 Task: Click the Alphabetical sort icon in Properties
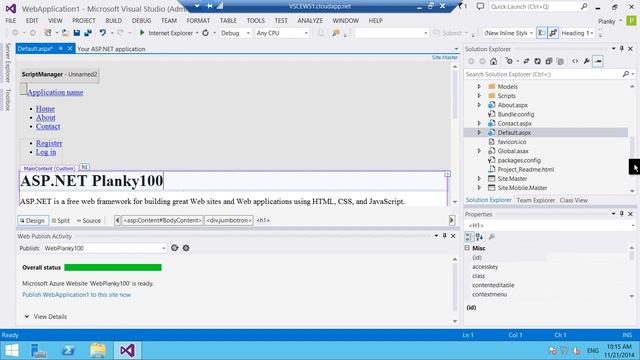(x=479, y=237)
